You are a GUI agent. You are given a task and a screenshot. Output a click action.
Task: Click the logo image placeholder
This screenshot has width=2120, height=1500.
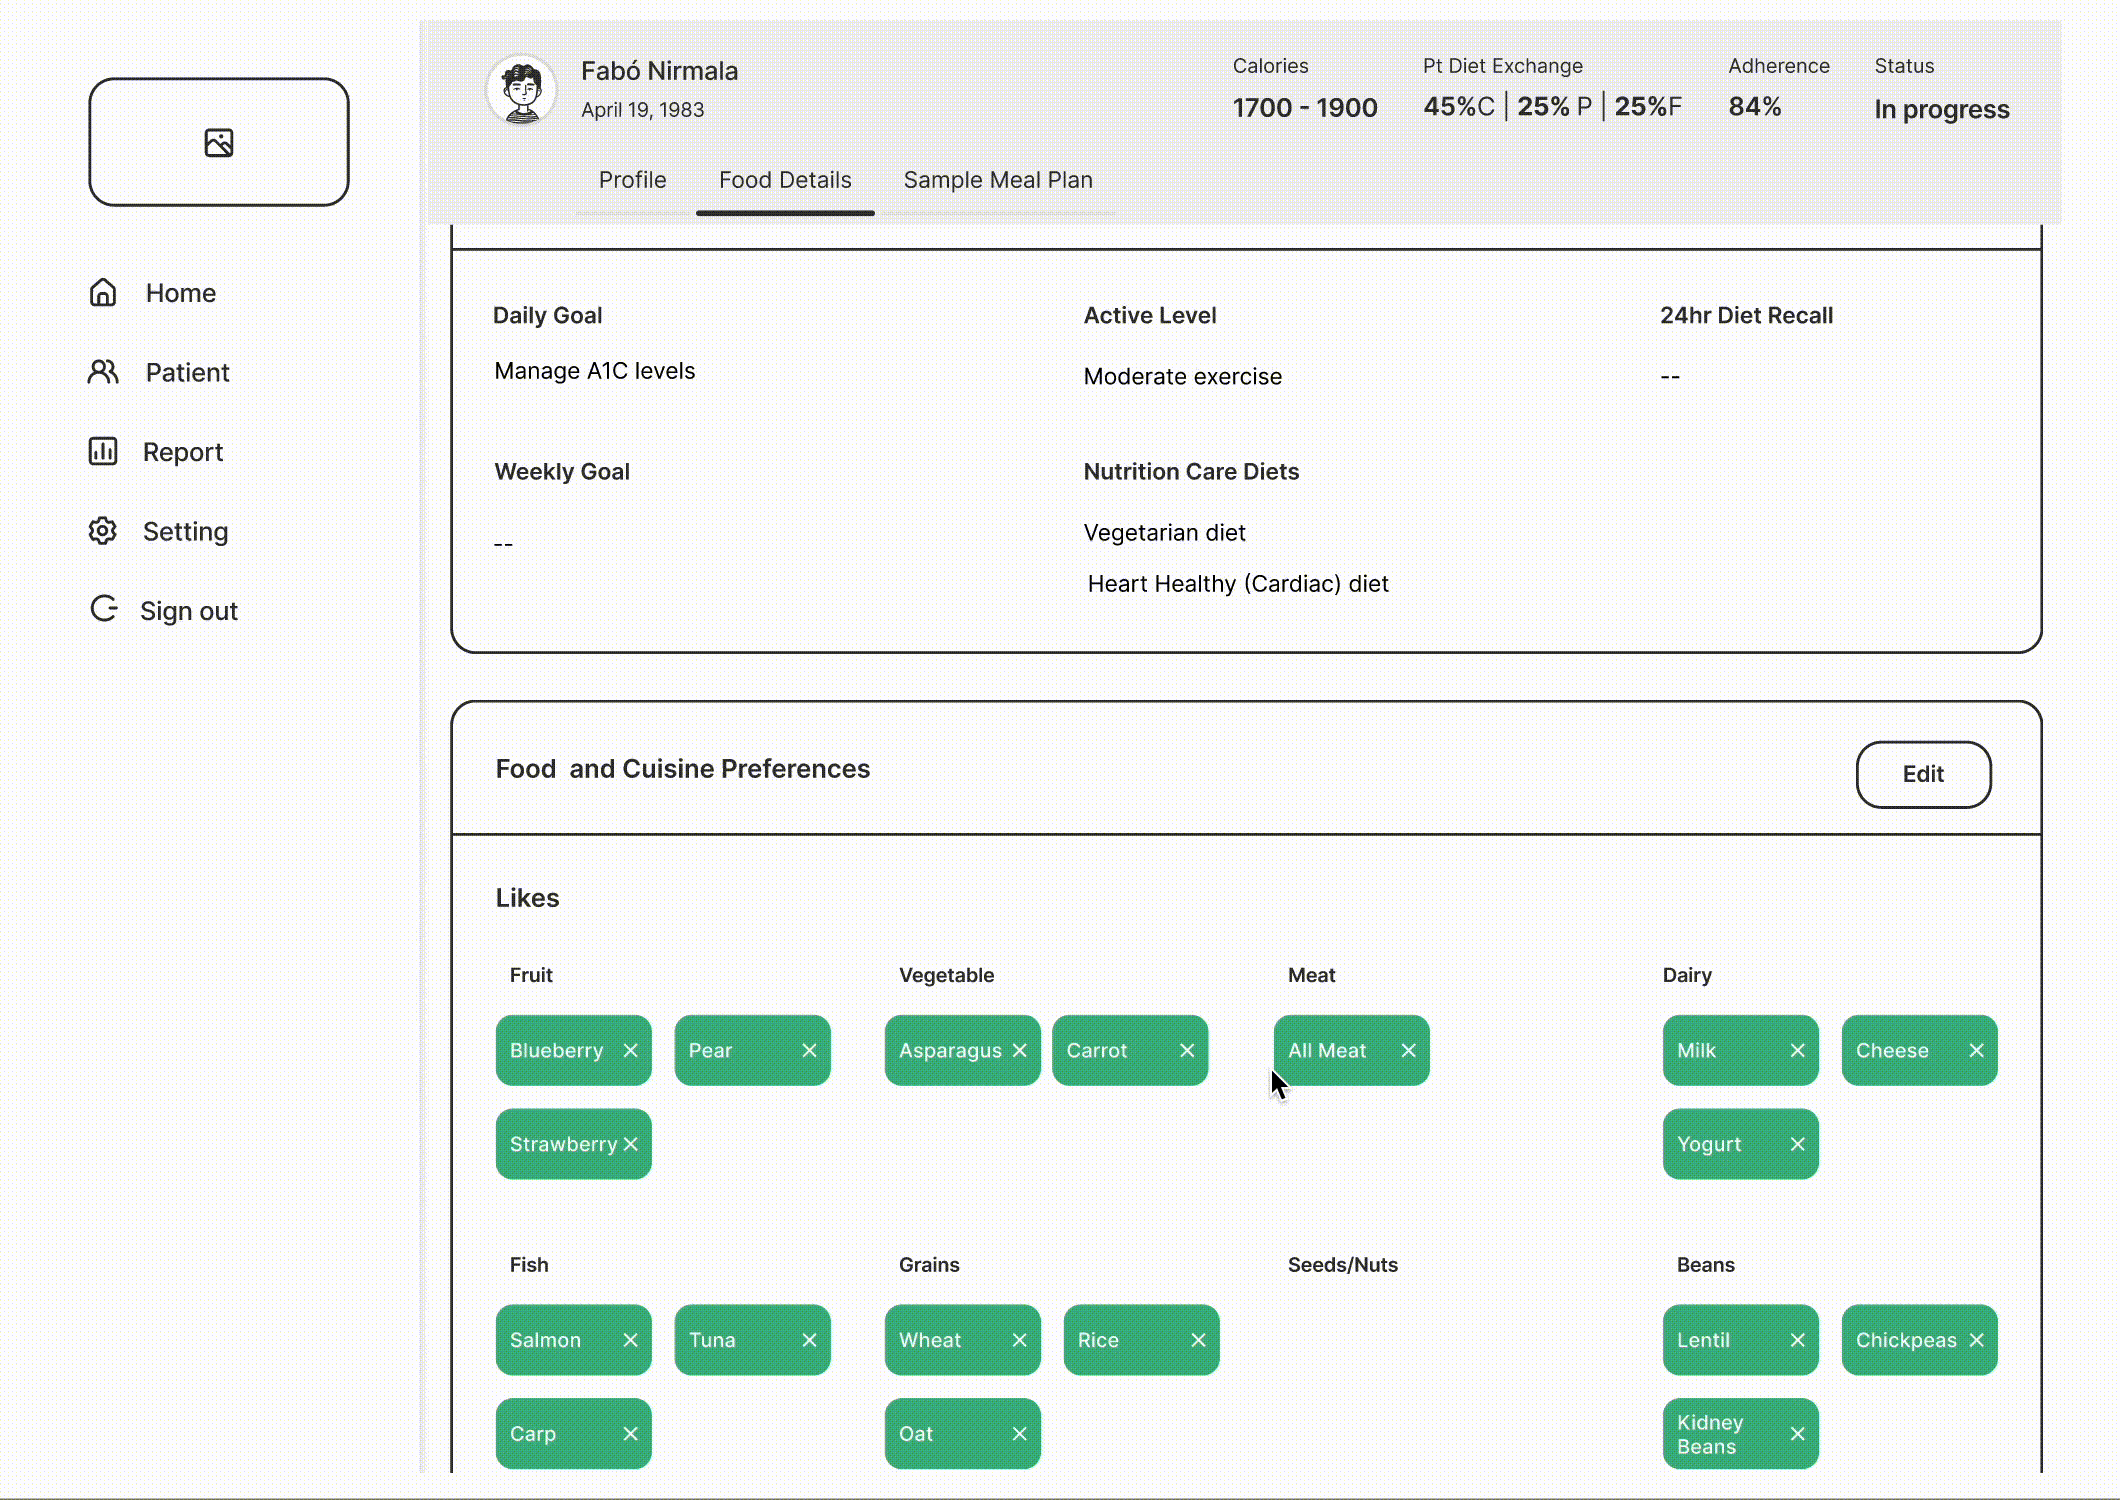point(219,143)
